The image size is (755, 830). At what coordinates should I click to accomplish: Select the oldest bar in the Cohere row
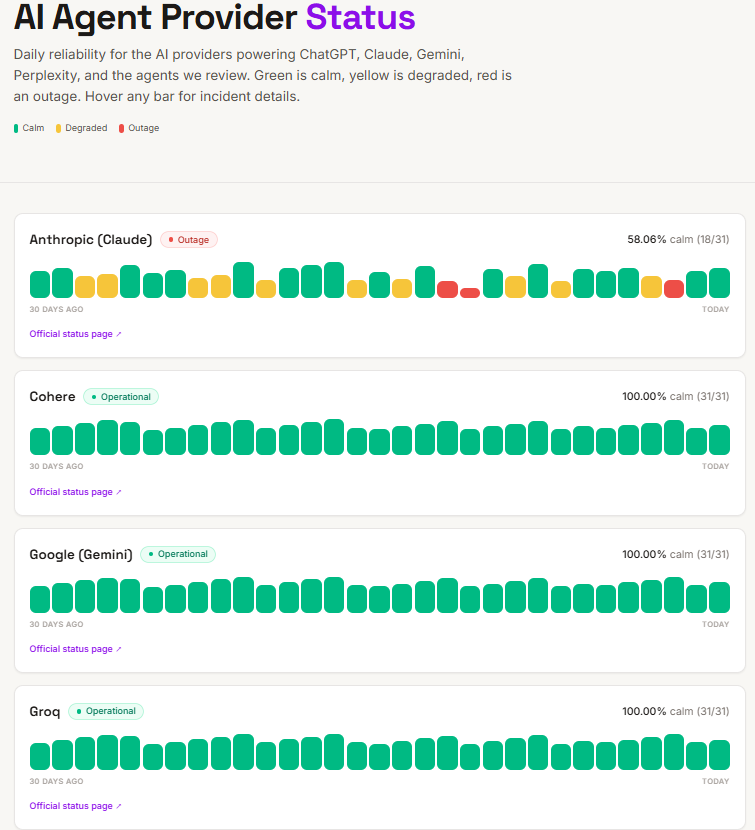click(x=40, y=441)
